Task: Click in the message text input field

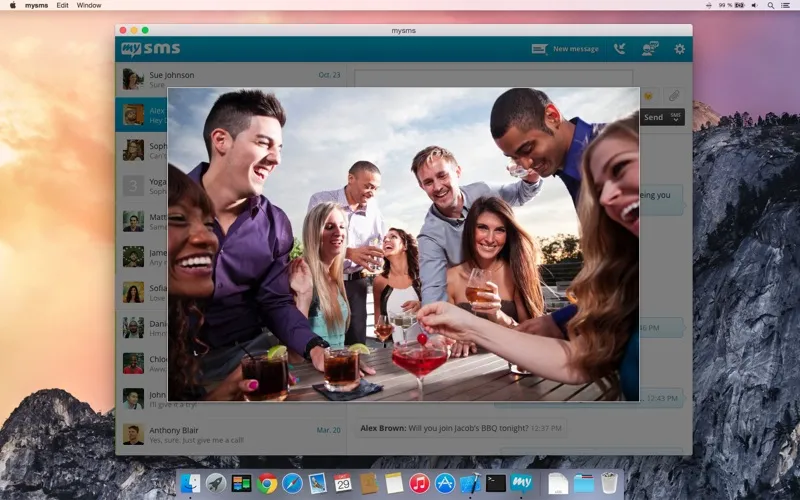Action: pyautogui.click(x=493, y=78)
